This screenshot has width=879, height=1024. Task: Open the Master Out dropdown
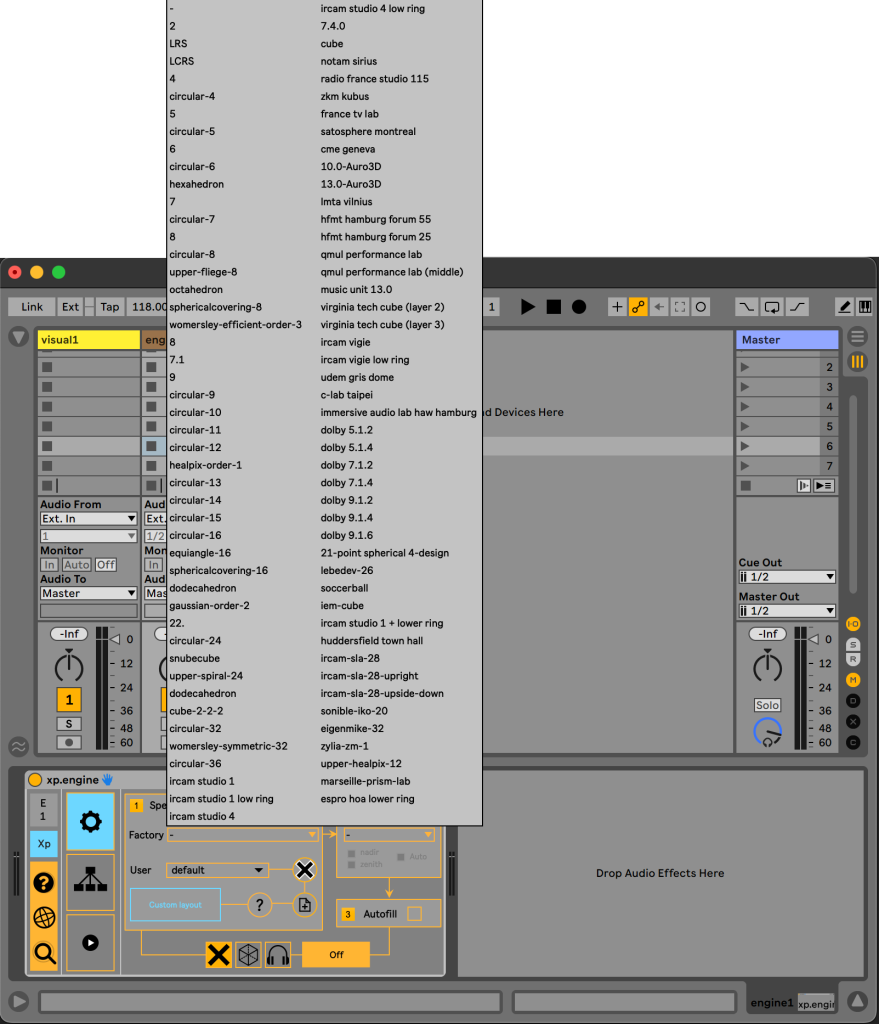(x=787, y=611)
